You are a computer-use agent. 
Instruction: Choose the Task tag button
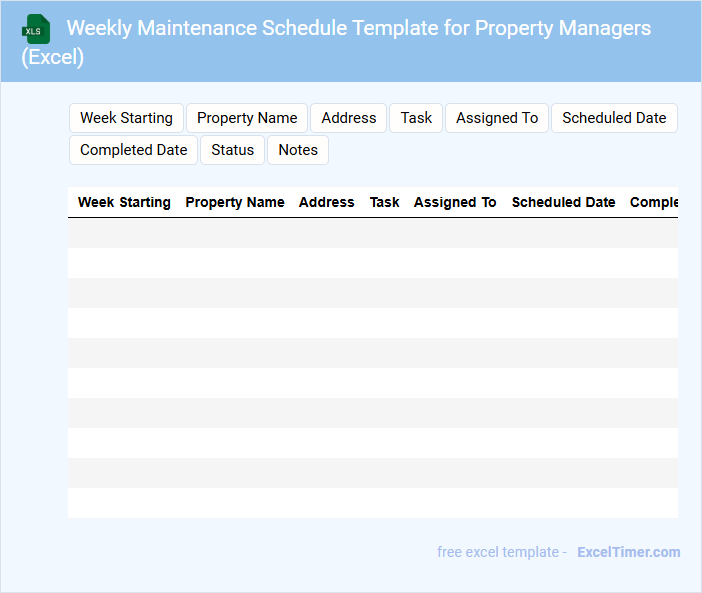point(416,118)
